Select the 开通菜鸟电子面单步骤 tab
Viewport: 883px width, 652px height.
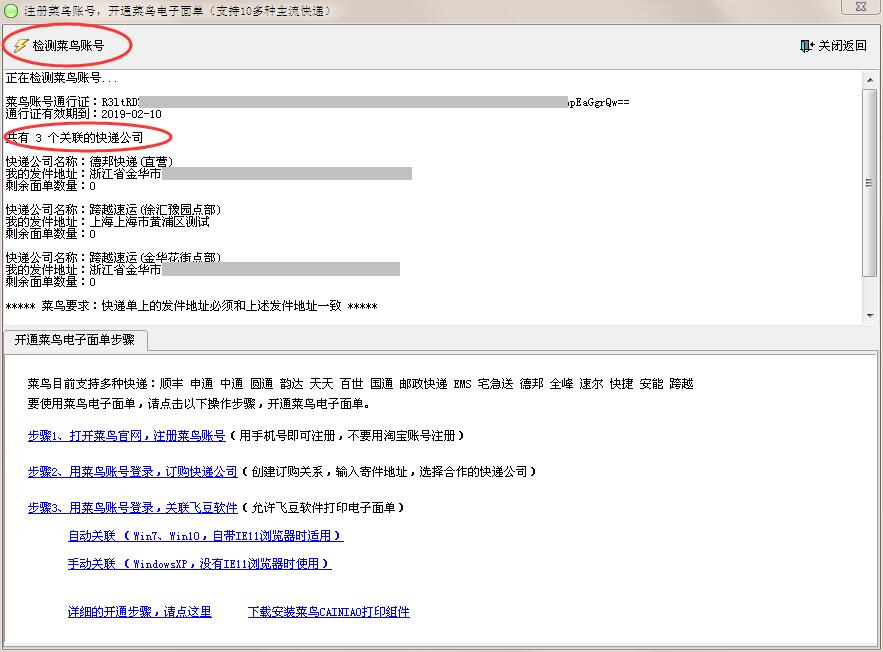click(x=75, y=340)
